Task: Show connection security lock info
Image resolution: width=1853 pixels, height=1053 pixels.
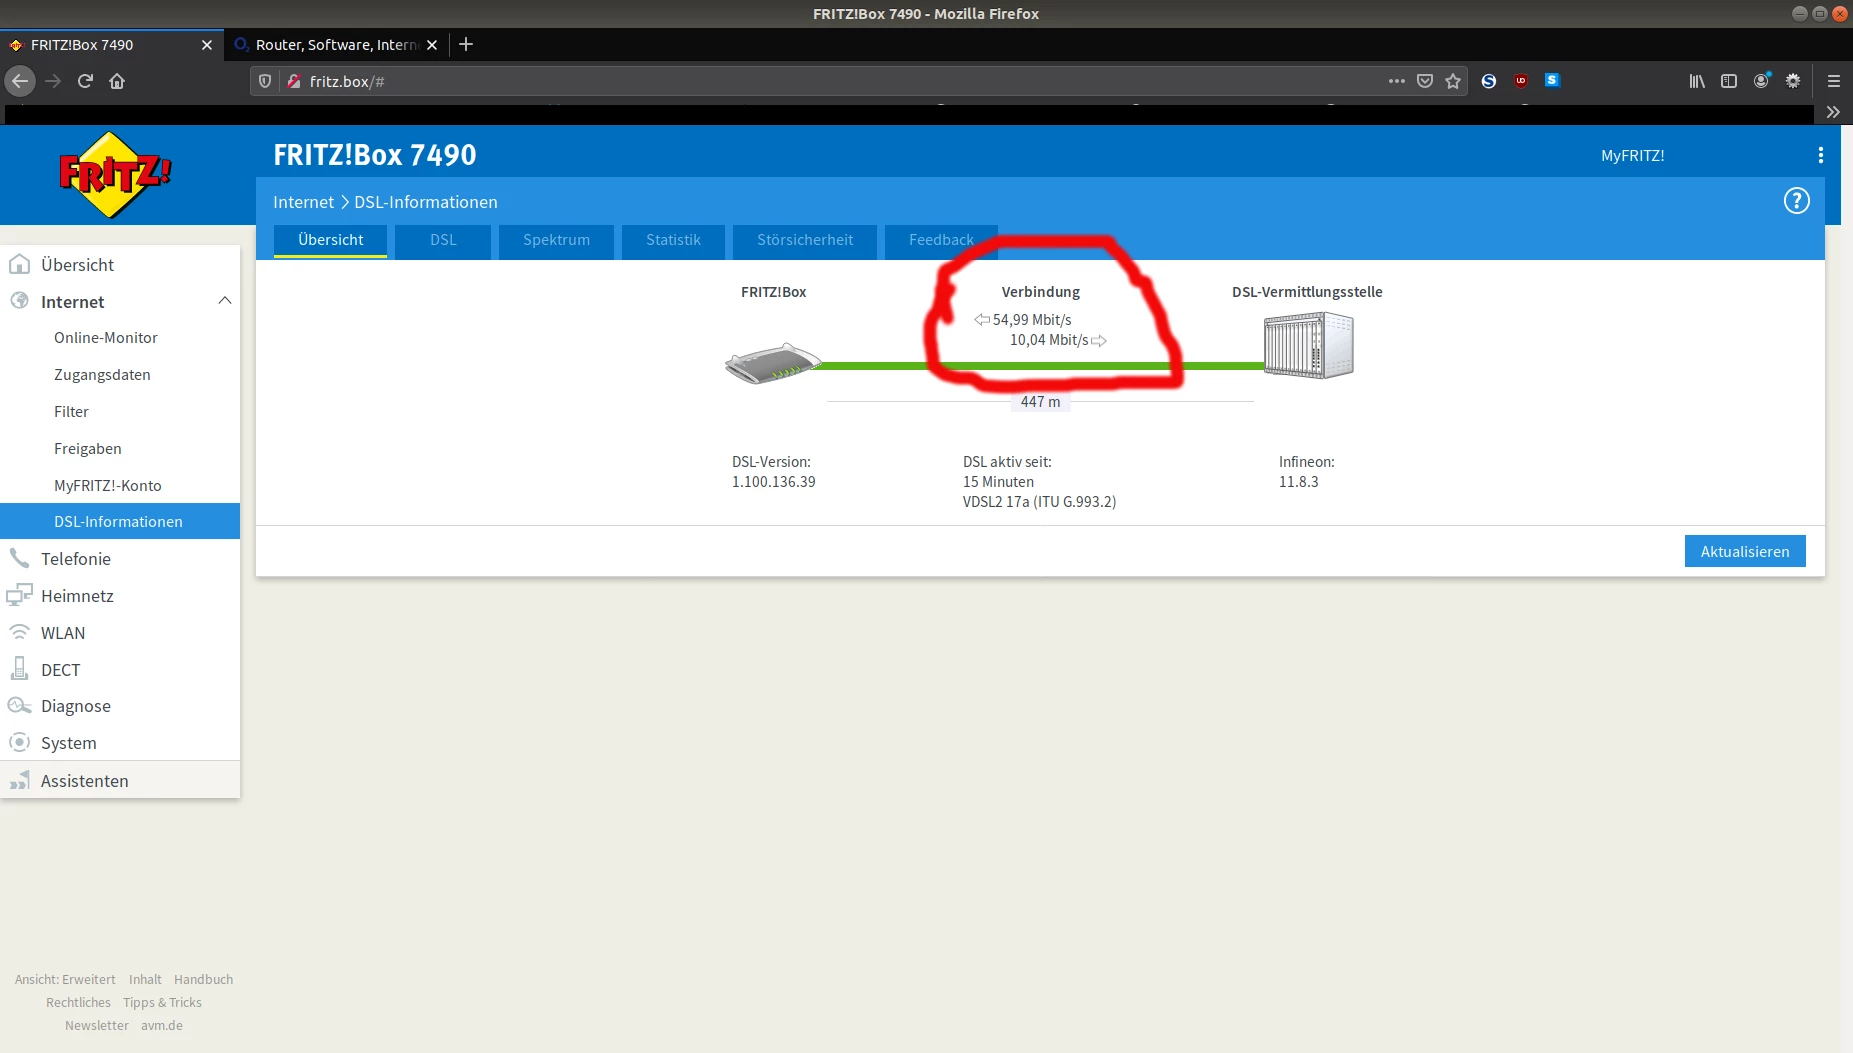Action: click(293, 81)
